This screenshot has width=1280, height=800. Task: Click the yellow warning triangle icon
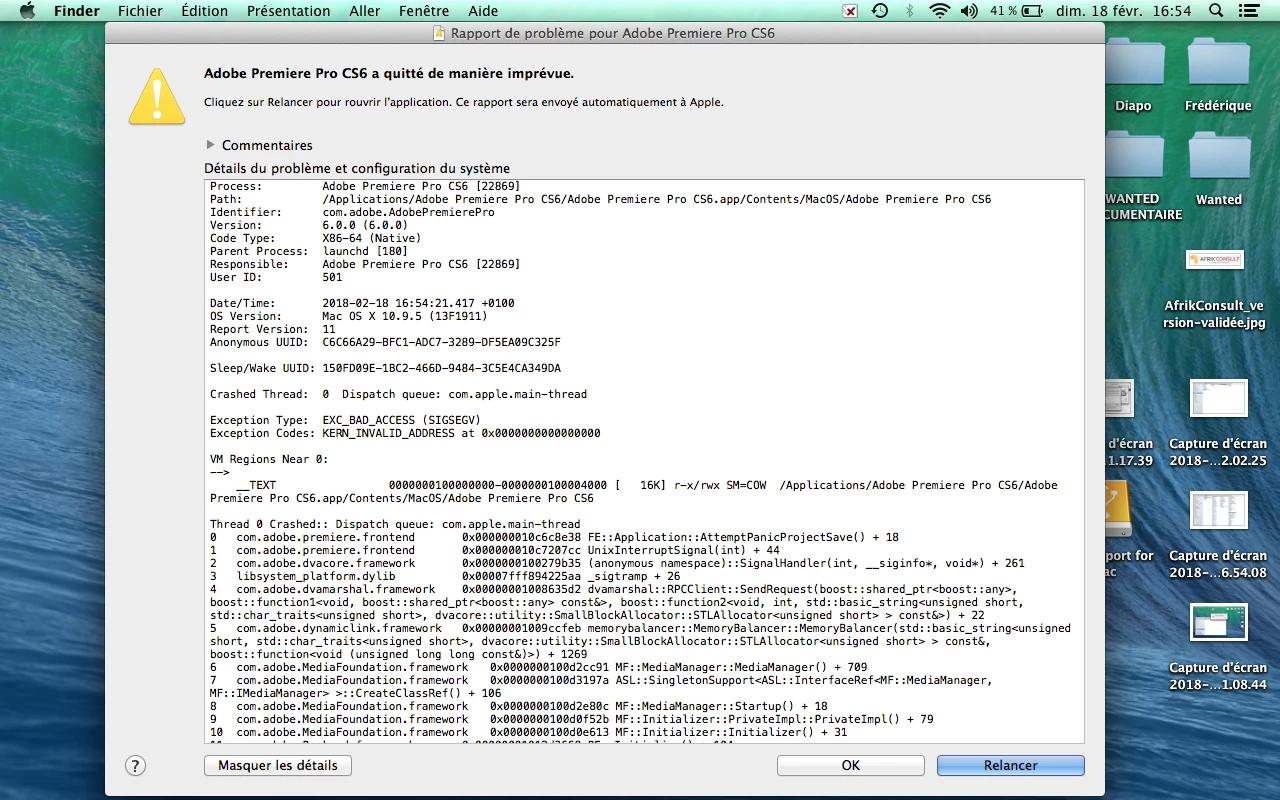coord(157,96)
